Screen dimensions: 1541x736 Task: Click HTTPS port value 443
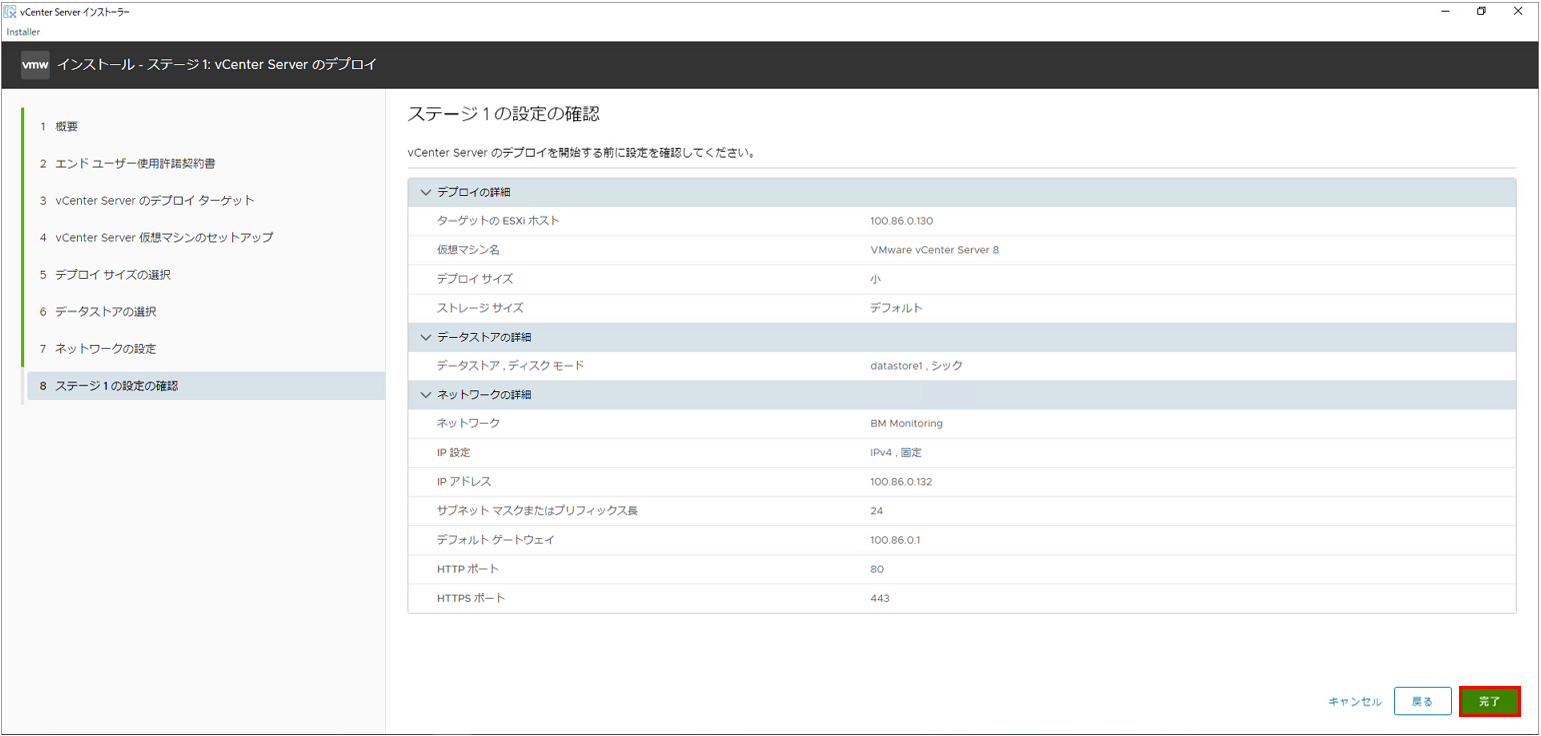880,598
